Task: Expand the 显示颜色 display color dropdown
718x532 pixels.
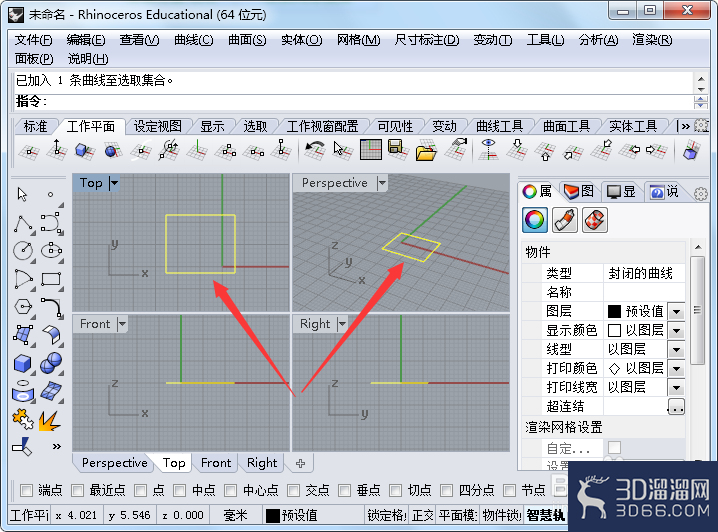Action: (x=676, y=331)
